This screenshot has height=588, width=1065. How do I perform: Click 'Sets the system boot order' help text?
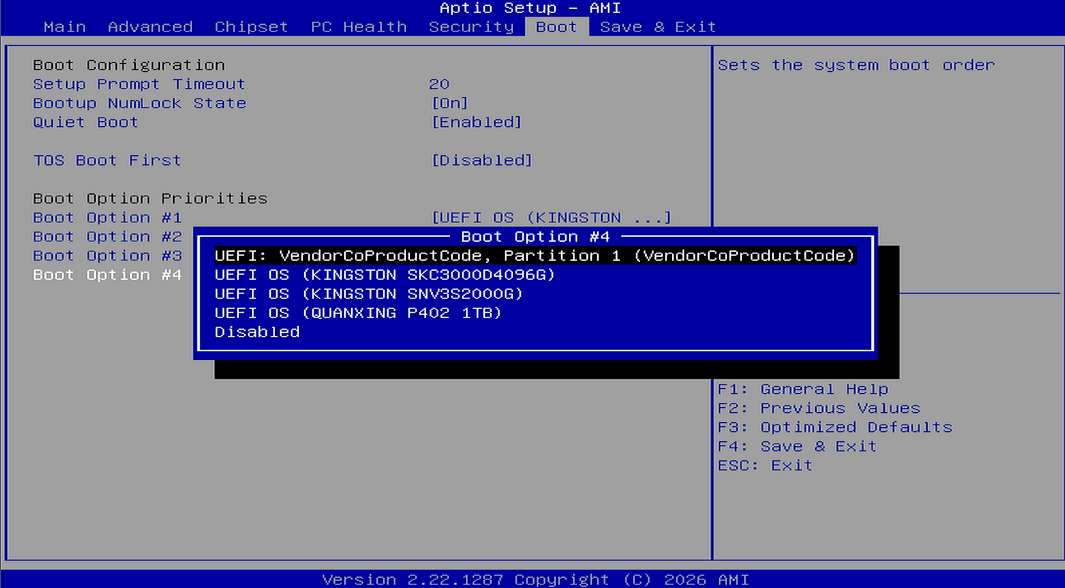tap(856, 65)
